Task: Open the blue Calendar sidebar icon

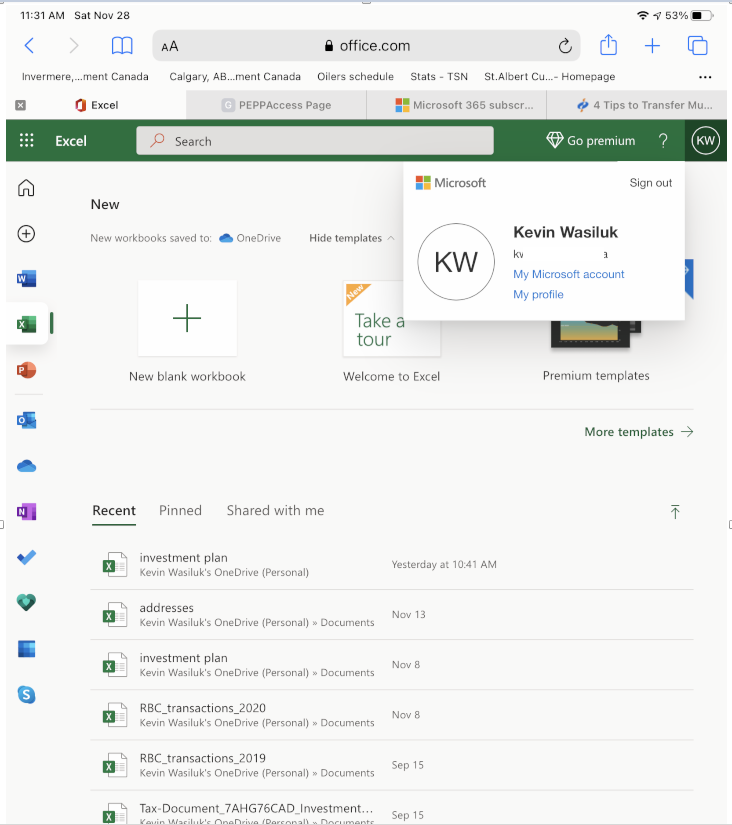Action: (26, 649)
